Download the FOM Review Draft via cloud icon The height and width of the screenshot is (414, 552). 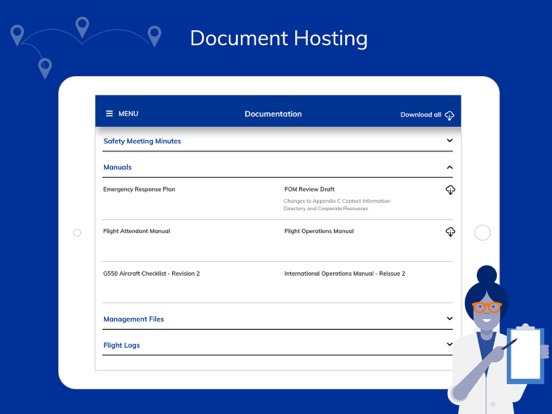pos(450,190)
